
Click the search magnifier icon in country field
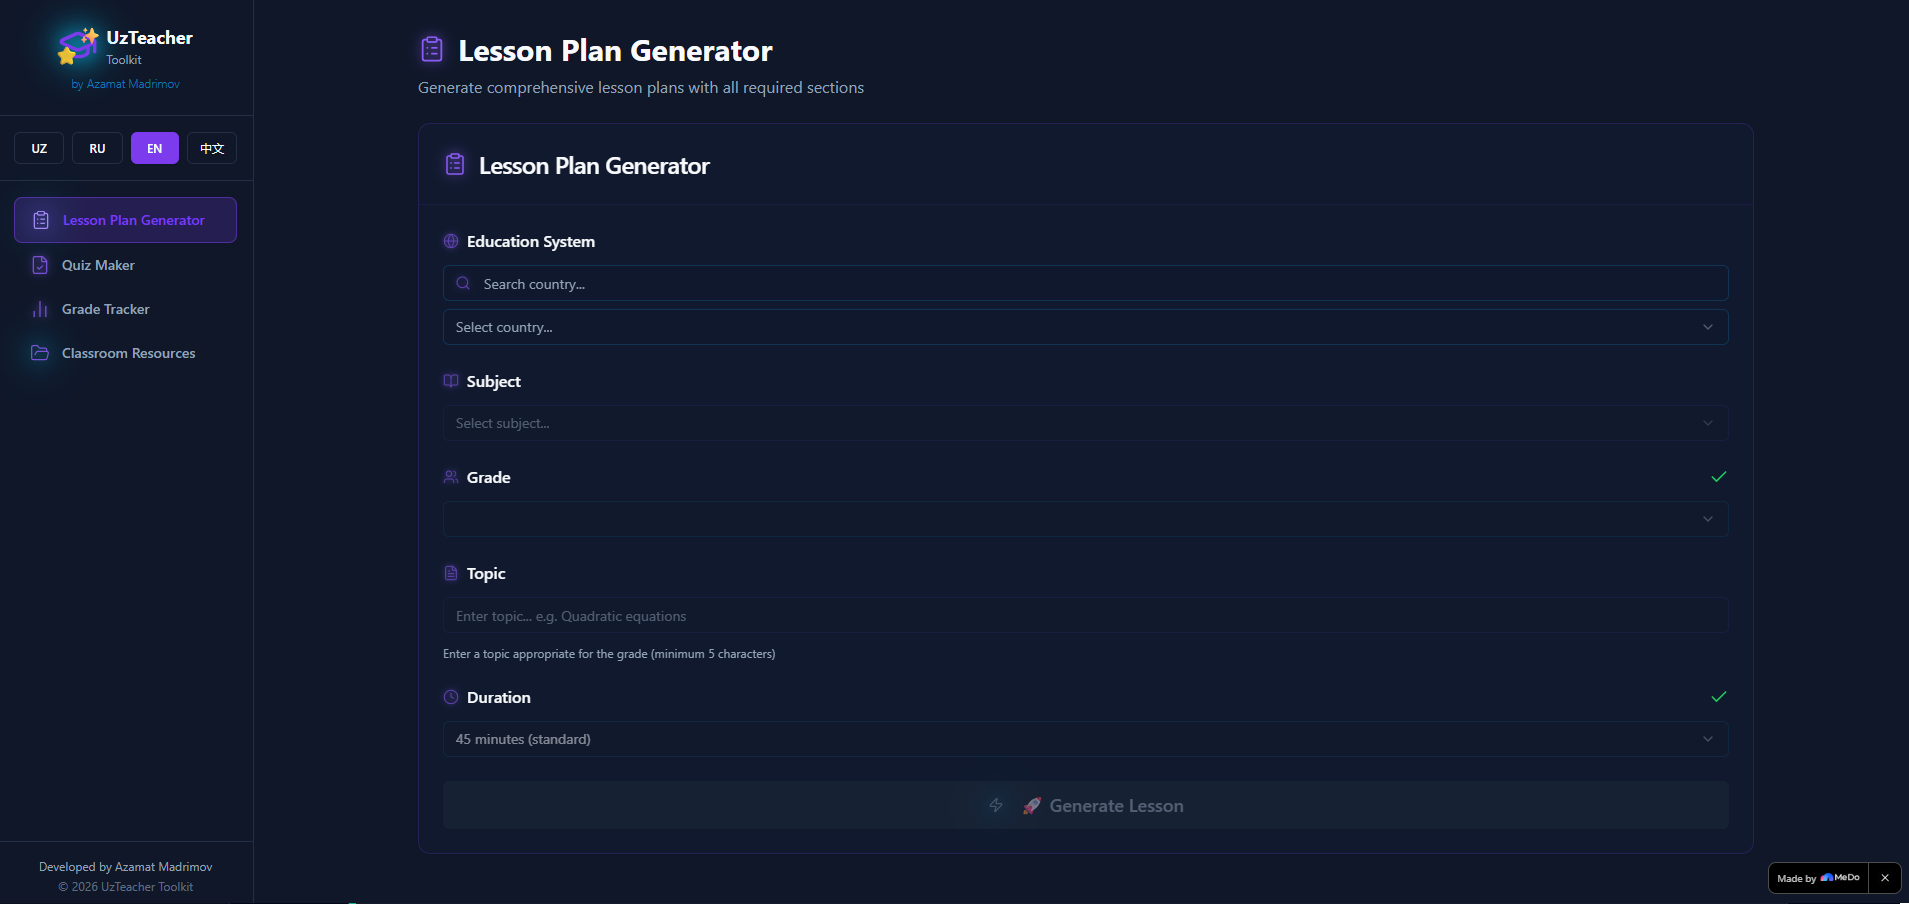[463, 283]
